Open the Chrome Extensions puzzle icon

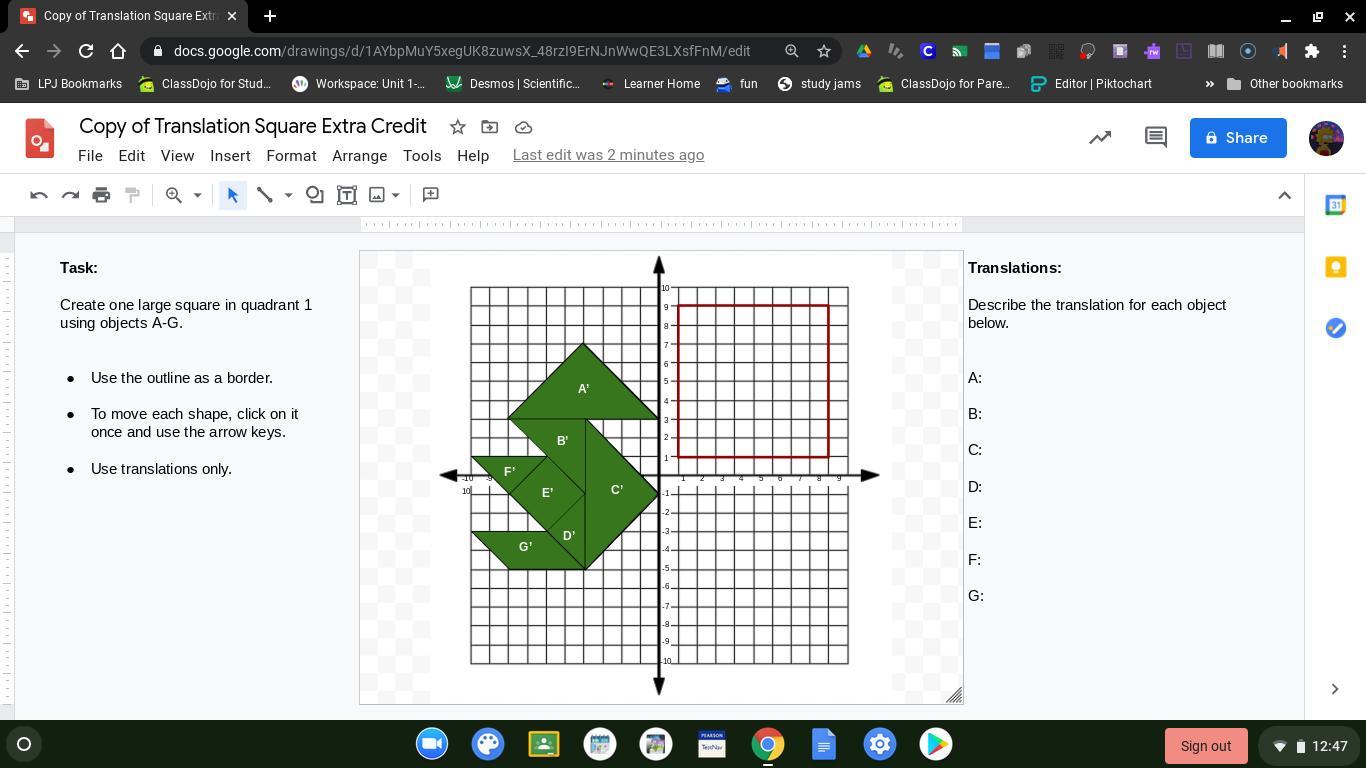(x=1312, y=51)
